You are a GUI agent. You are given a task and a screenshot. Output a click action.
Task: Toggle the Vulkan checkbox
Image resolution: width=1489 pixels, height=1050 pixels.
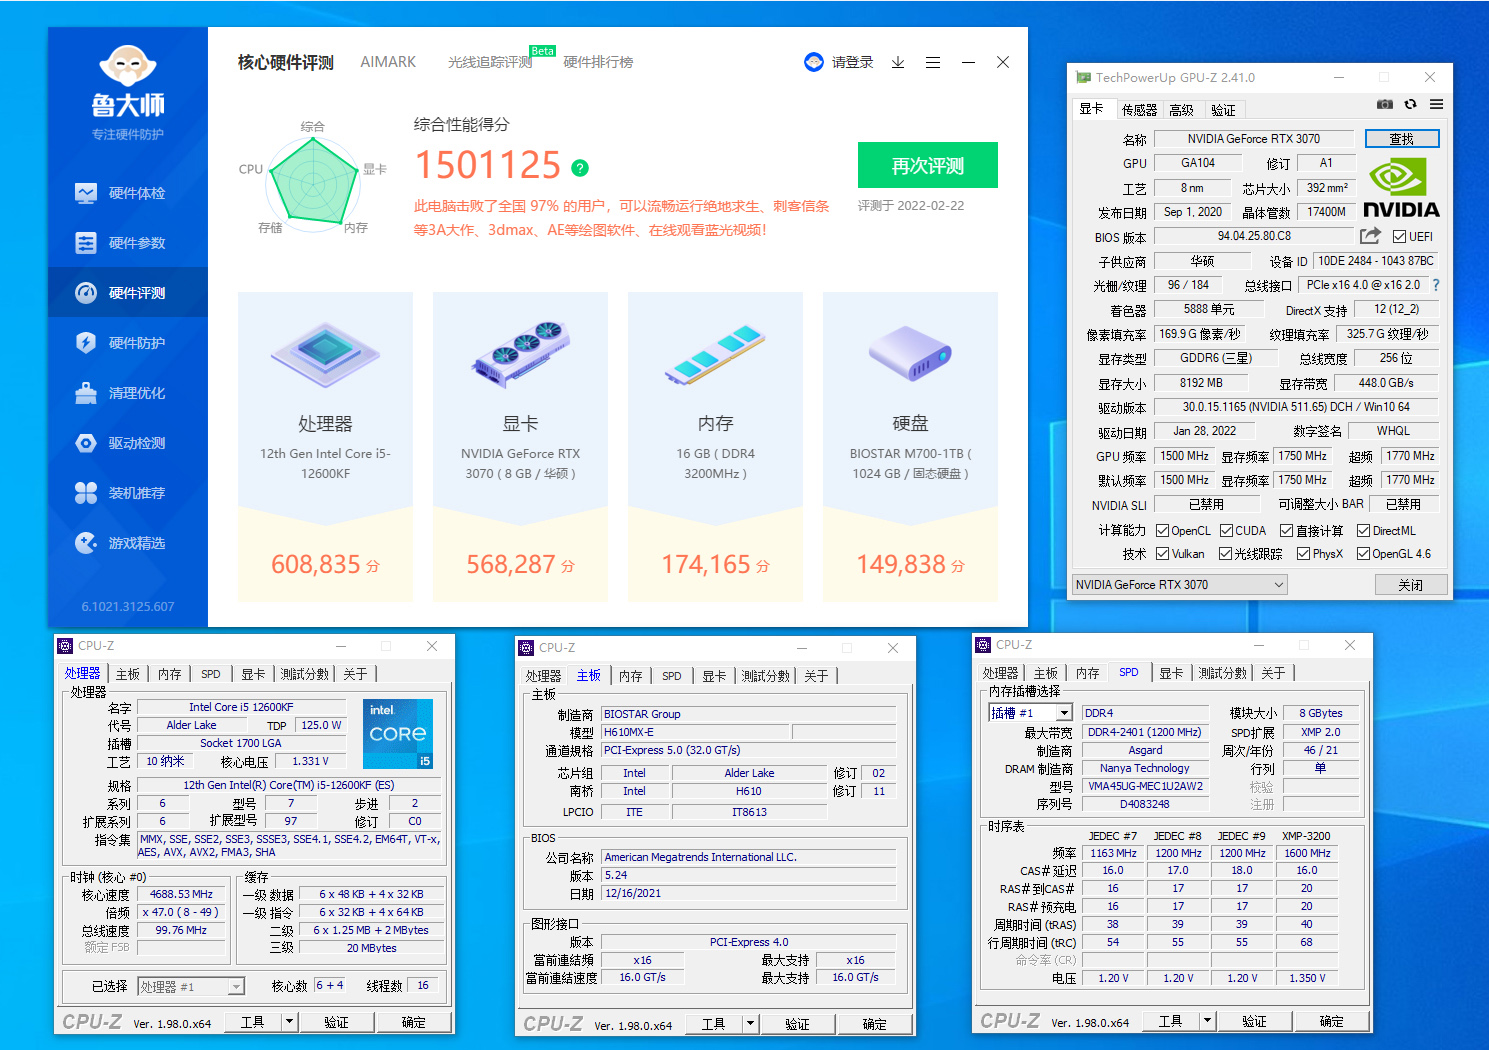[x=1162, y=554]
